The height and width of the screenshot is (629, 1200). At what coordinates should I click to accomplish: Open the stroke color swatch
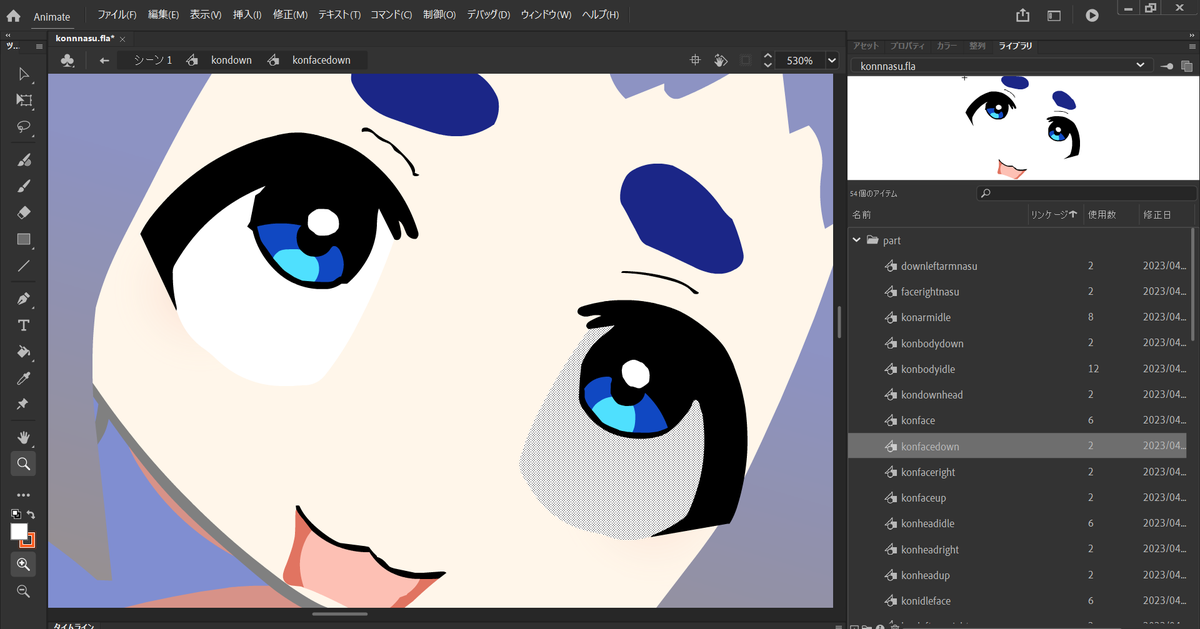click(x=28, y=540)
